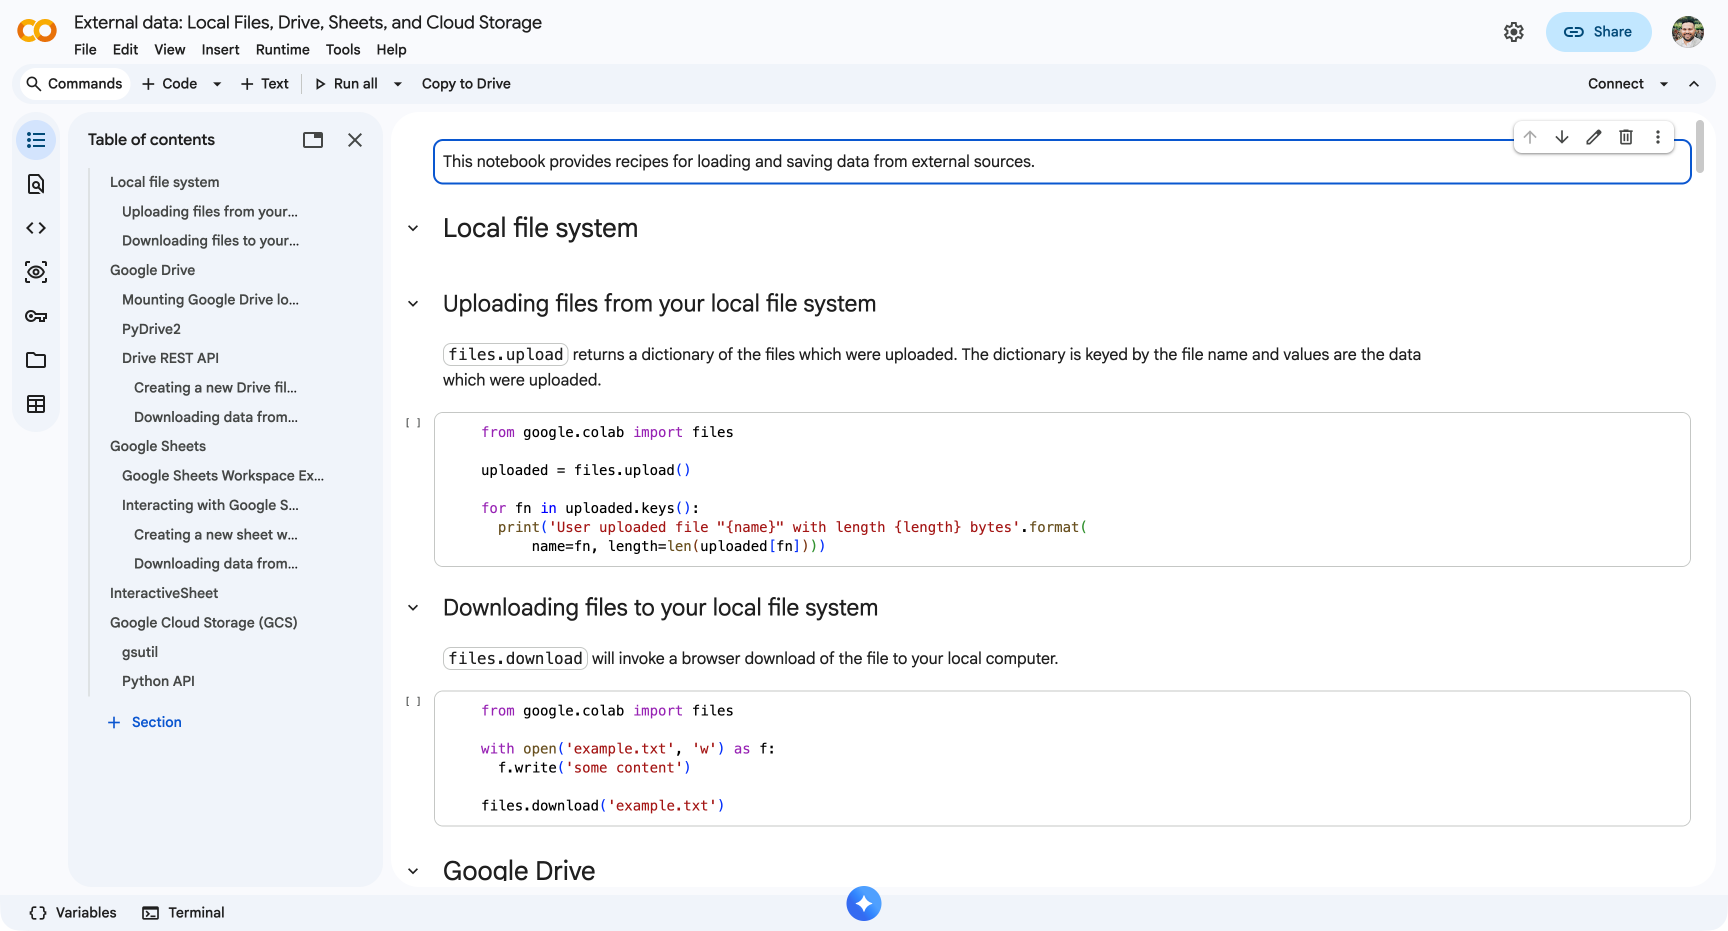This screenshot has height=931, width=1728.
Task: Run the files.download code cell
Action: coord(413,702)
